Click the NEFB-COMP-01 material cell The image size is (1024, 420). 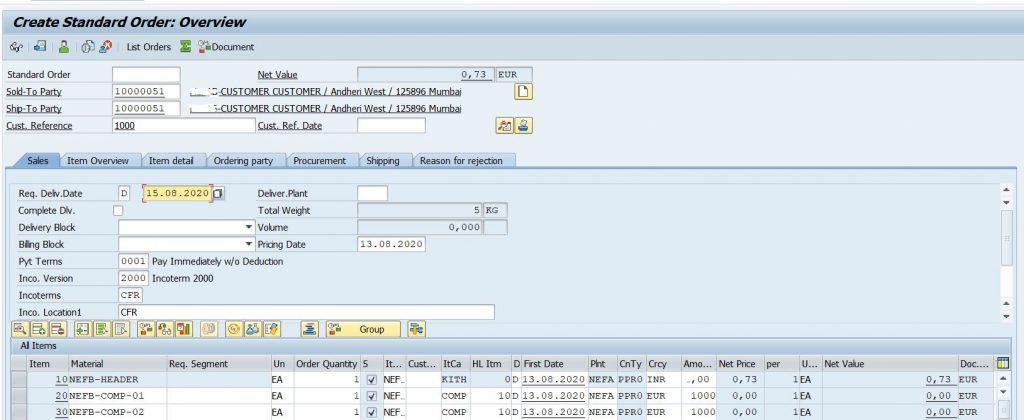click(x=118, y=396)
